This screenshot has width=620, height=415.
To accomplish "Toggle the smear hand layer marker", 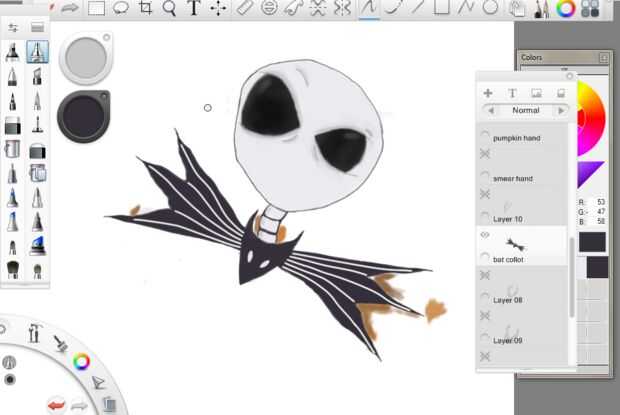I will point(485,176).
